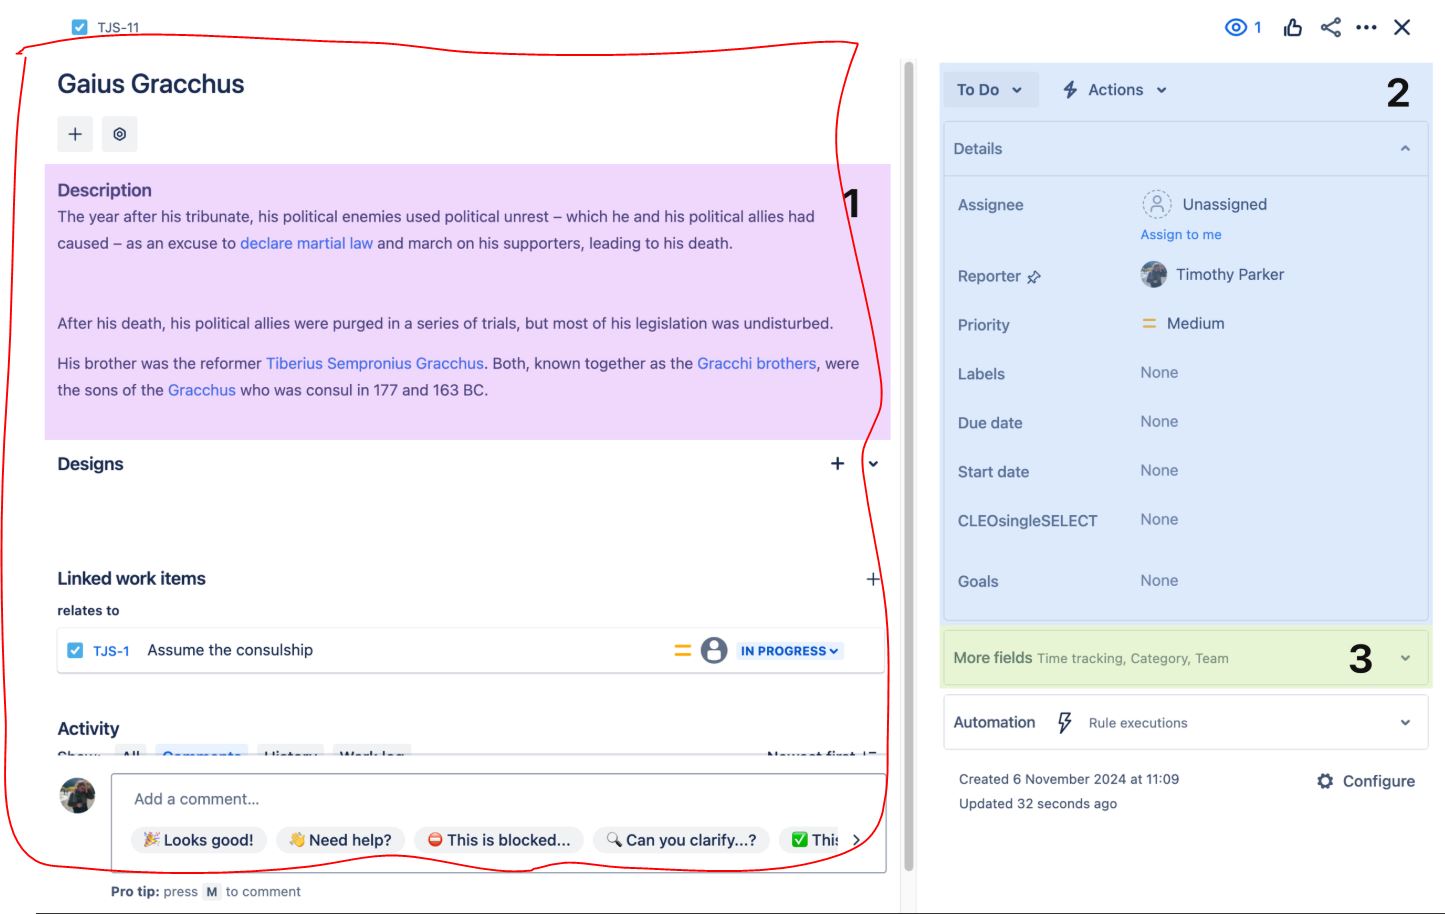The width and height of the screenshot is (1445, 914).
Task: Click the Looks good! quick reply
Action: coord(199,840)
